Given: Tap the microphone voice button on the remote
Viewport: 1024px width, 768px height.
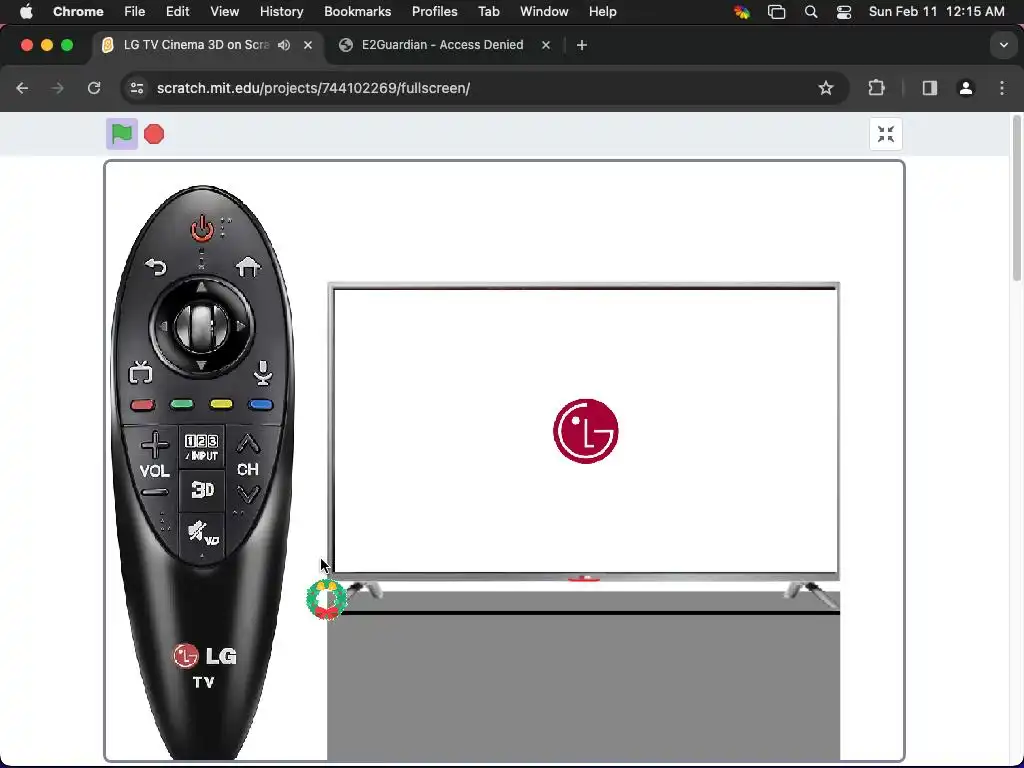Looking at the screenshot, I should tap(263, 373).
